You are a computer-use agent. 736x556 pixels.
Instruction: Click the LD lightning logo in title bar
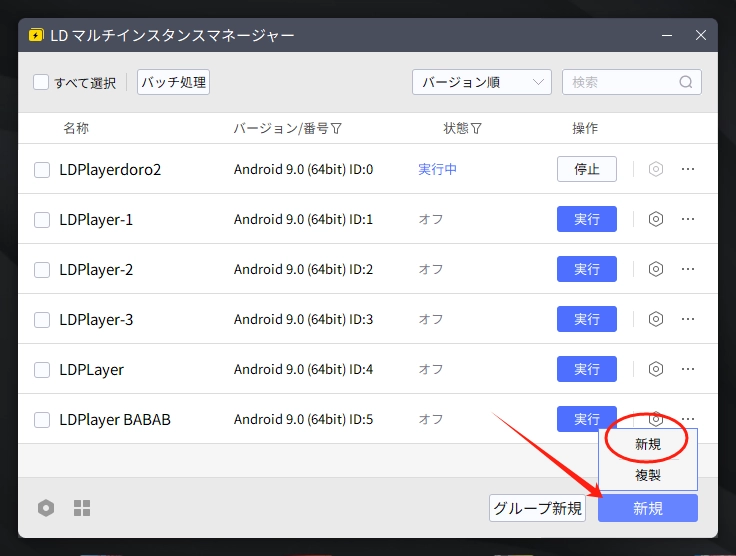[x=36, y=35]
